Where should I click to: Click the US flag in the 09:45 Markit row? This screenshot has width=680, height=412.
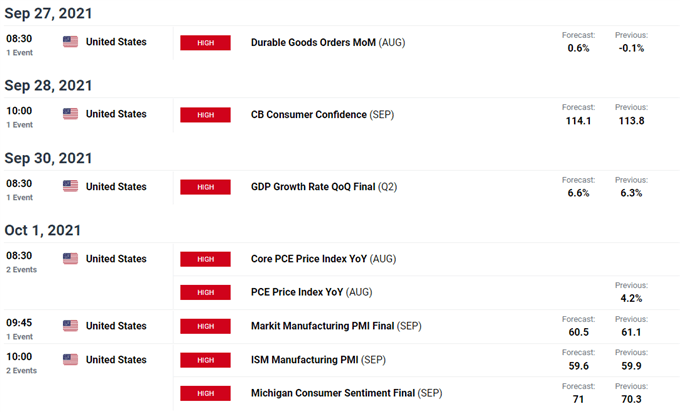70,326
